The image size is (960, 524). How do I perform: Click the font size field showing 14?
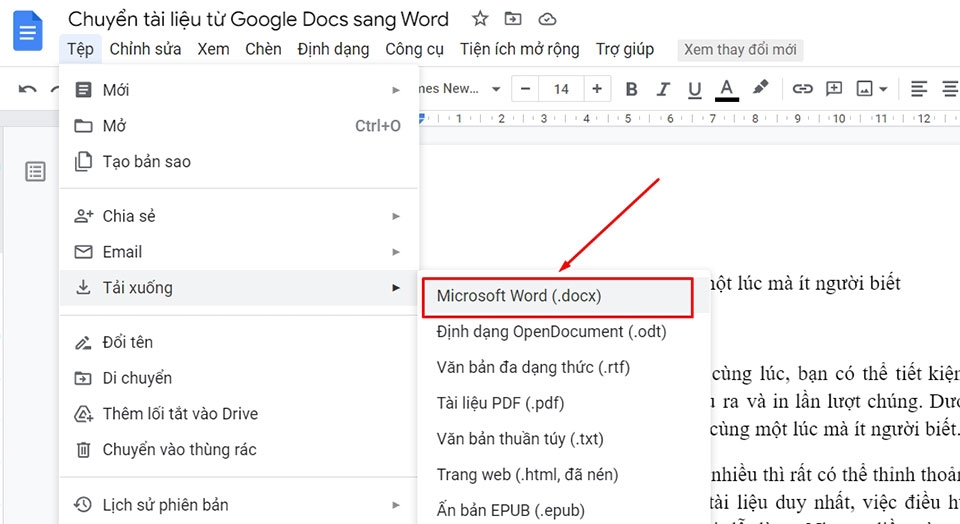pos(561,89)
